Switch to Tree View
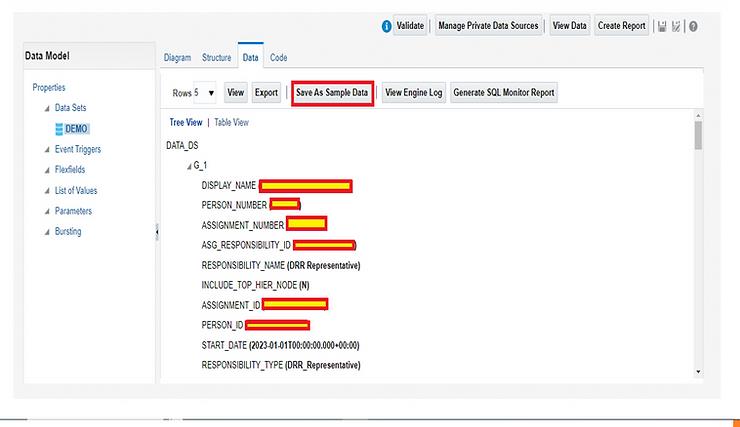740x427 pixels. click(x=186, y=122)
